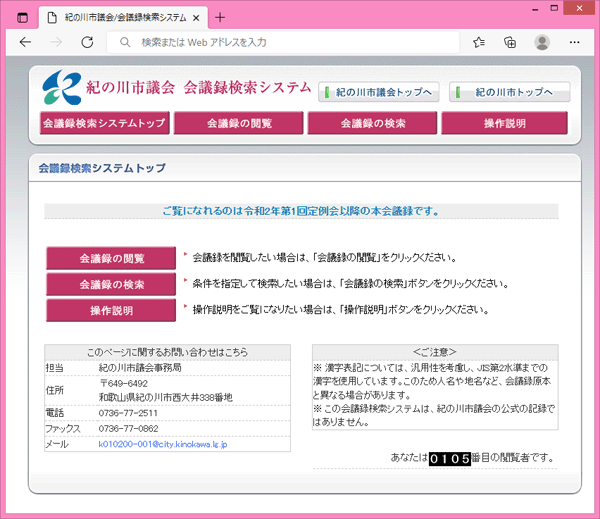
Task: Open the favorites star icon
Action: coord(479,42)
